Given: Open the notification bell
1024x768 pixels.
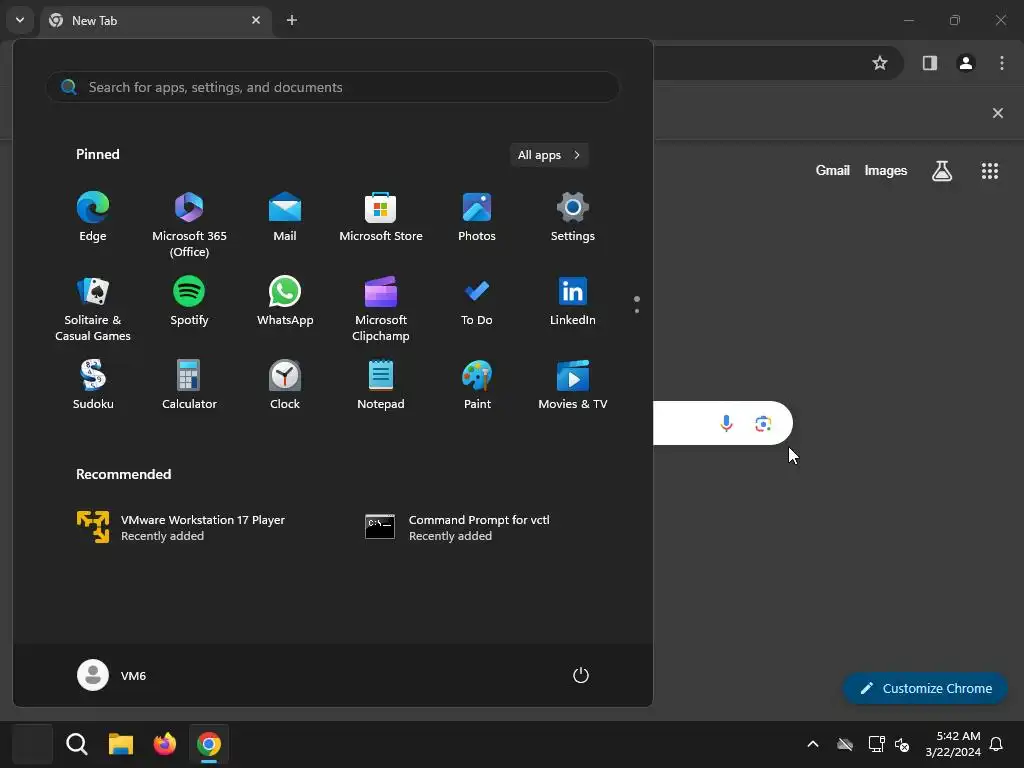Looking at the screenshot, I should (x=996, y=744).
